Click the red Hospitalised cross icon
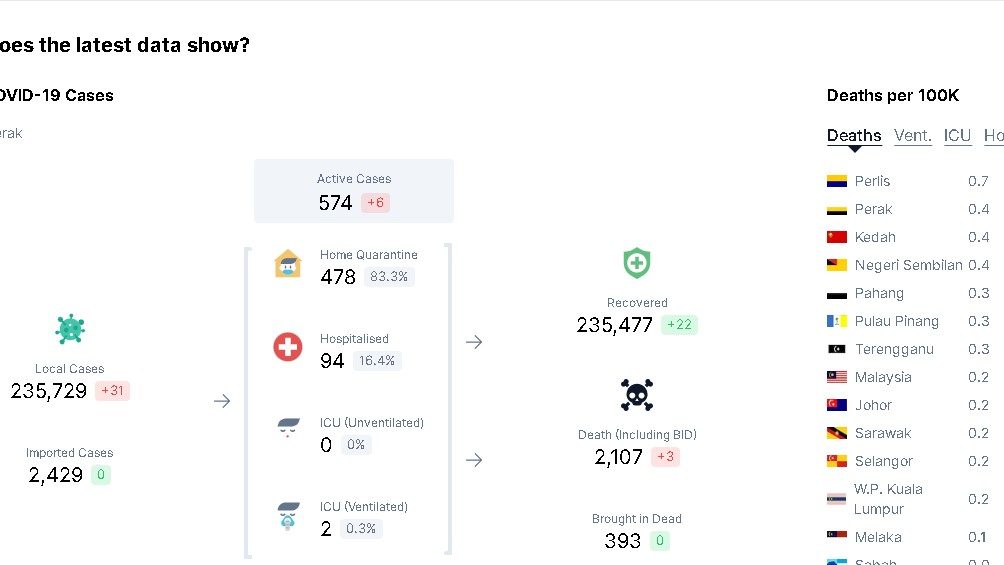This screenshot has width=1004, height=565. [288, 347]
